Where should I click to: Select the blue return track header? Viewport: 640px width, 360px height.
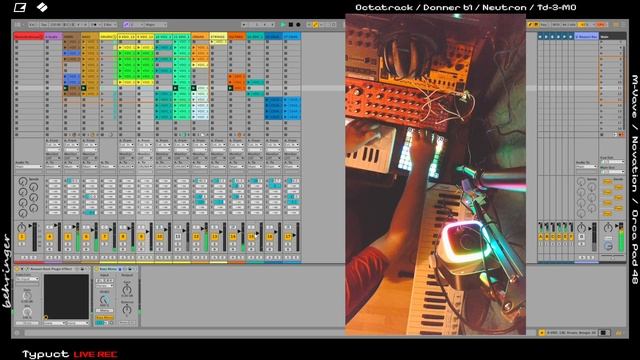coord(587,36)
